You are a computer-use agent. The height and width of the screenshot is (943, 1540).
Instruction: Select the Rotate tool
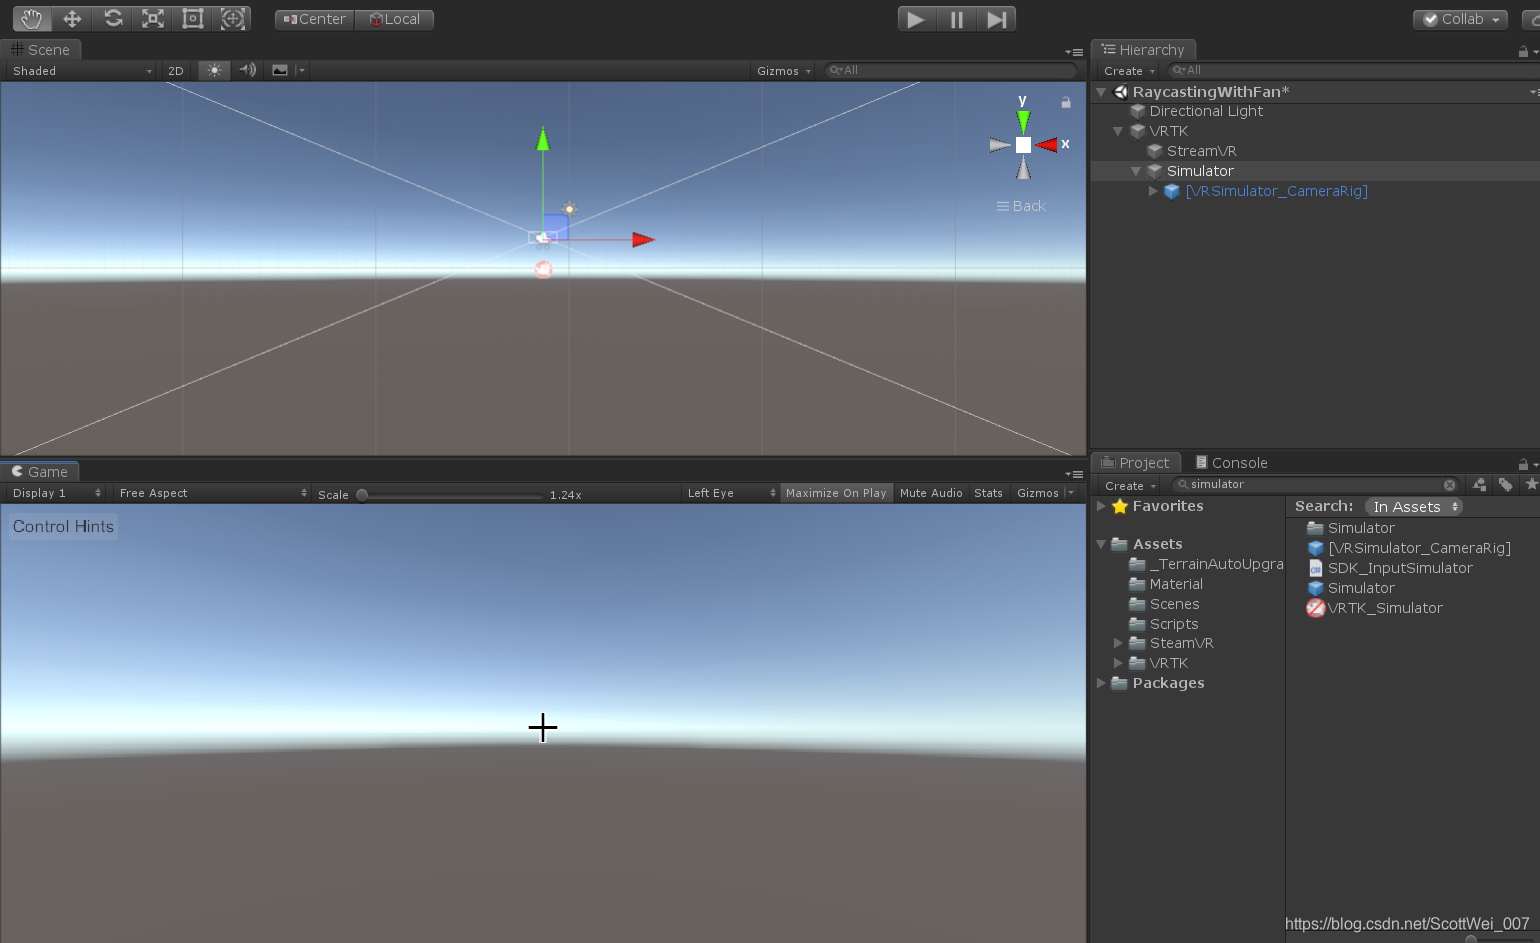coord(112,18)
